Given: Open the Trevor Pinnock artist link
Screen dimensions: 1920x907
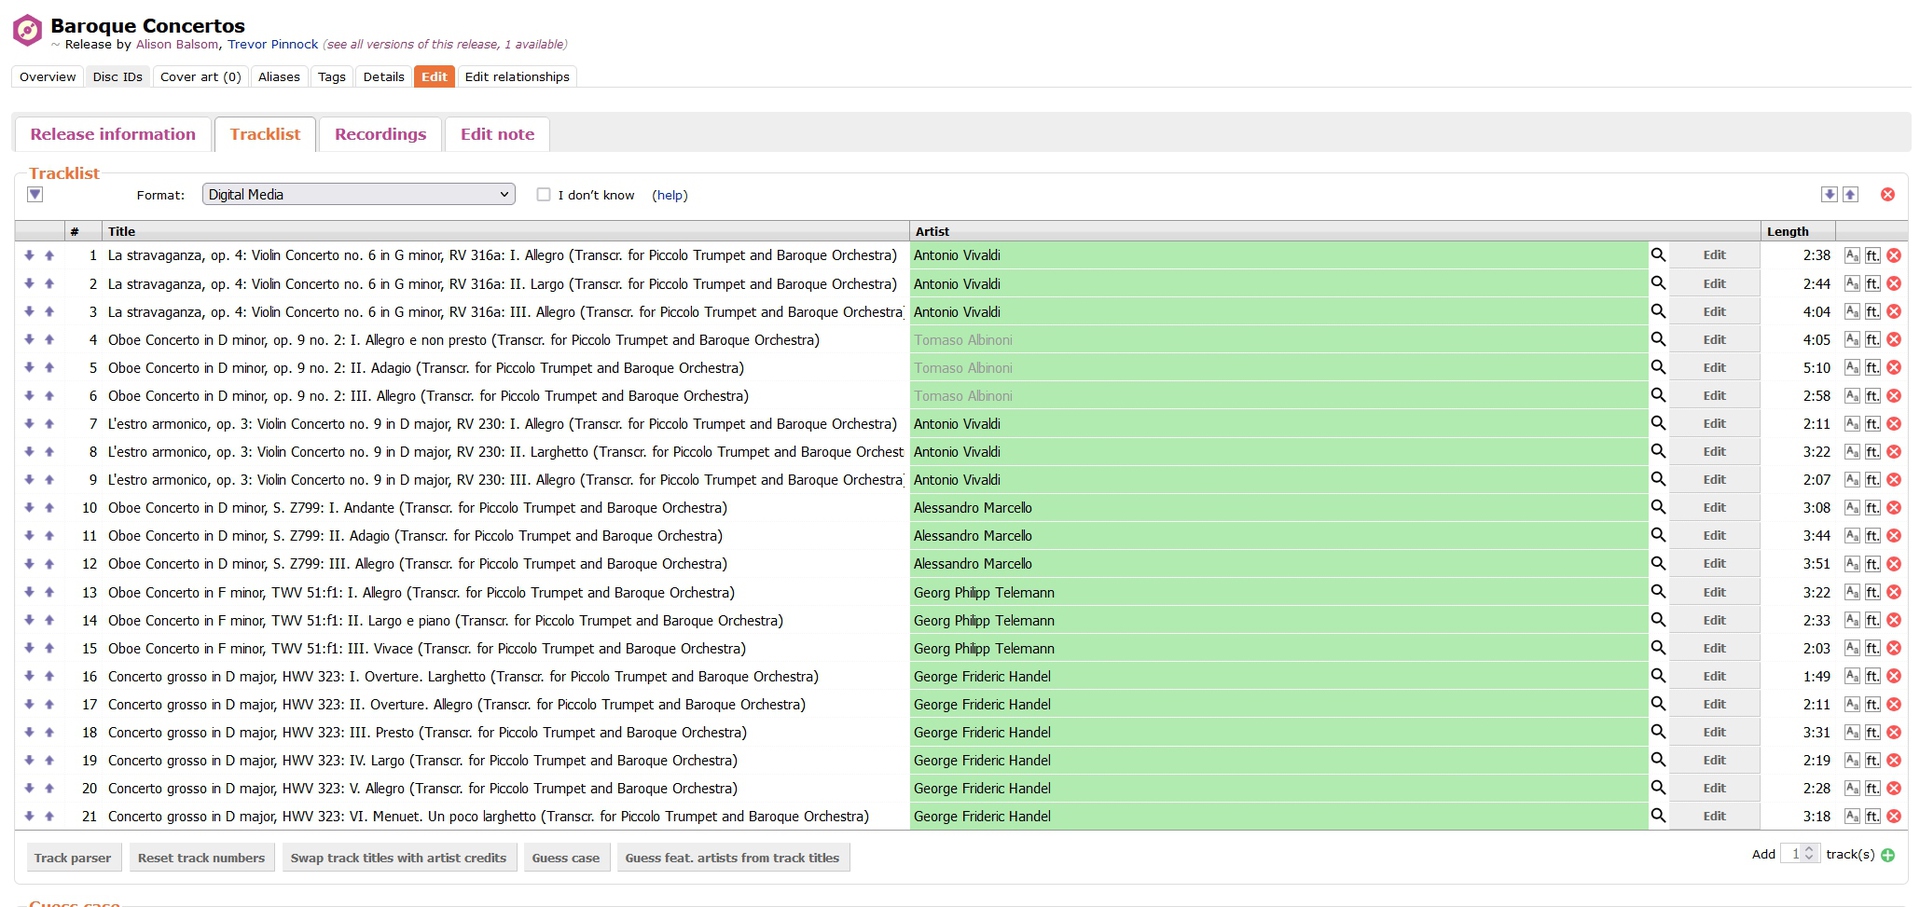Looking at the screenshot, I should 272,45.
